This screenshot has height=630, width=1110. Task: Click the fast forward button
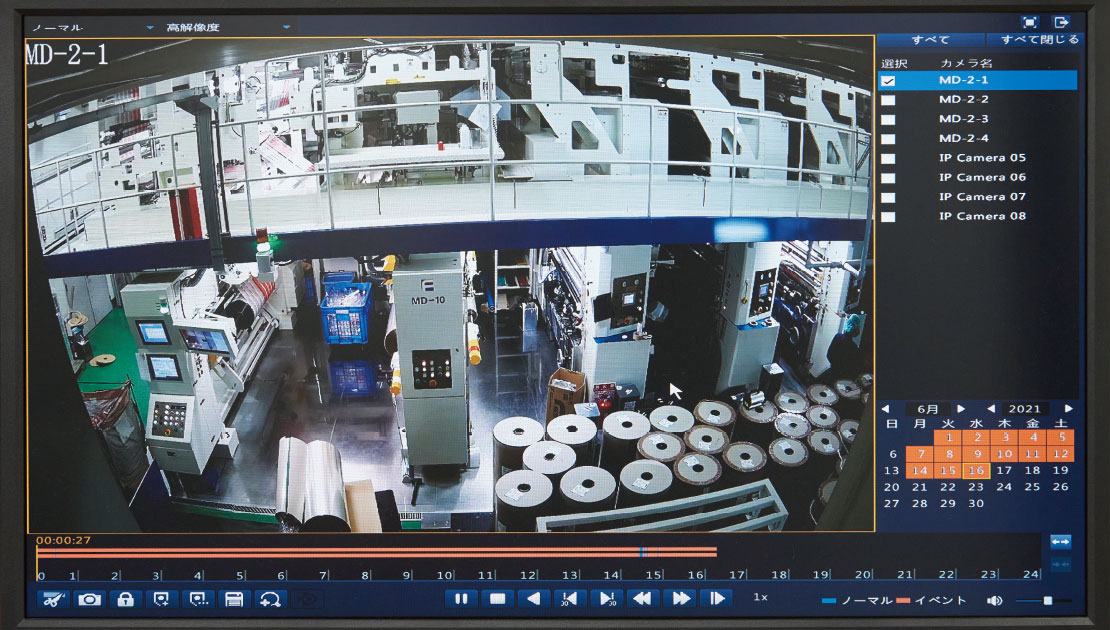click(x=680, y=599)
